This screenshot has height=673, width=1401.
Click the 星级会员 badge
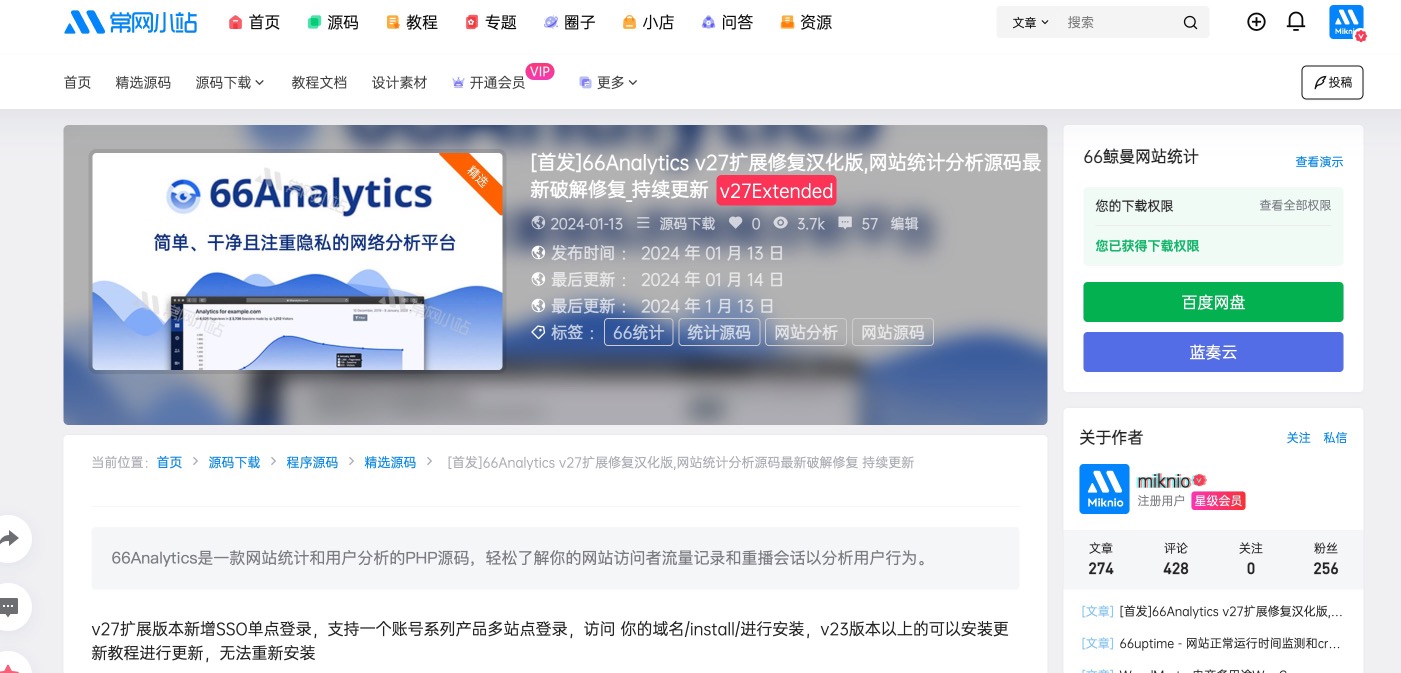pos(1218,501)
